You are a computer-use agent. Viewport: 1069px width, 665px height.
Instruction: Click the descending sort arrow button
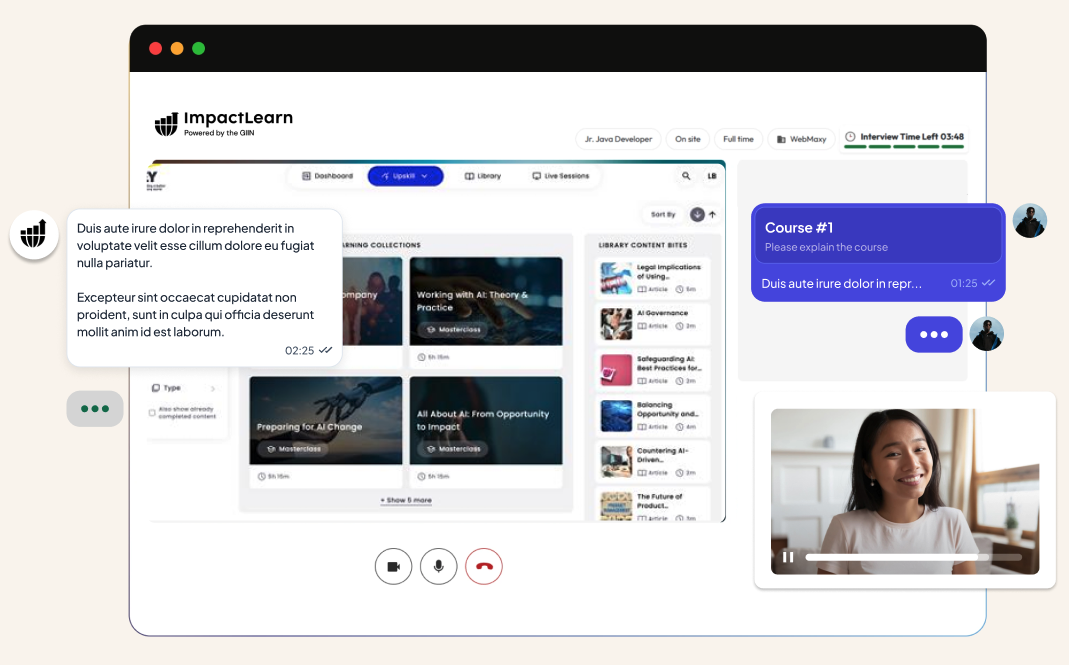697,214
